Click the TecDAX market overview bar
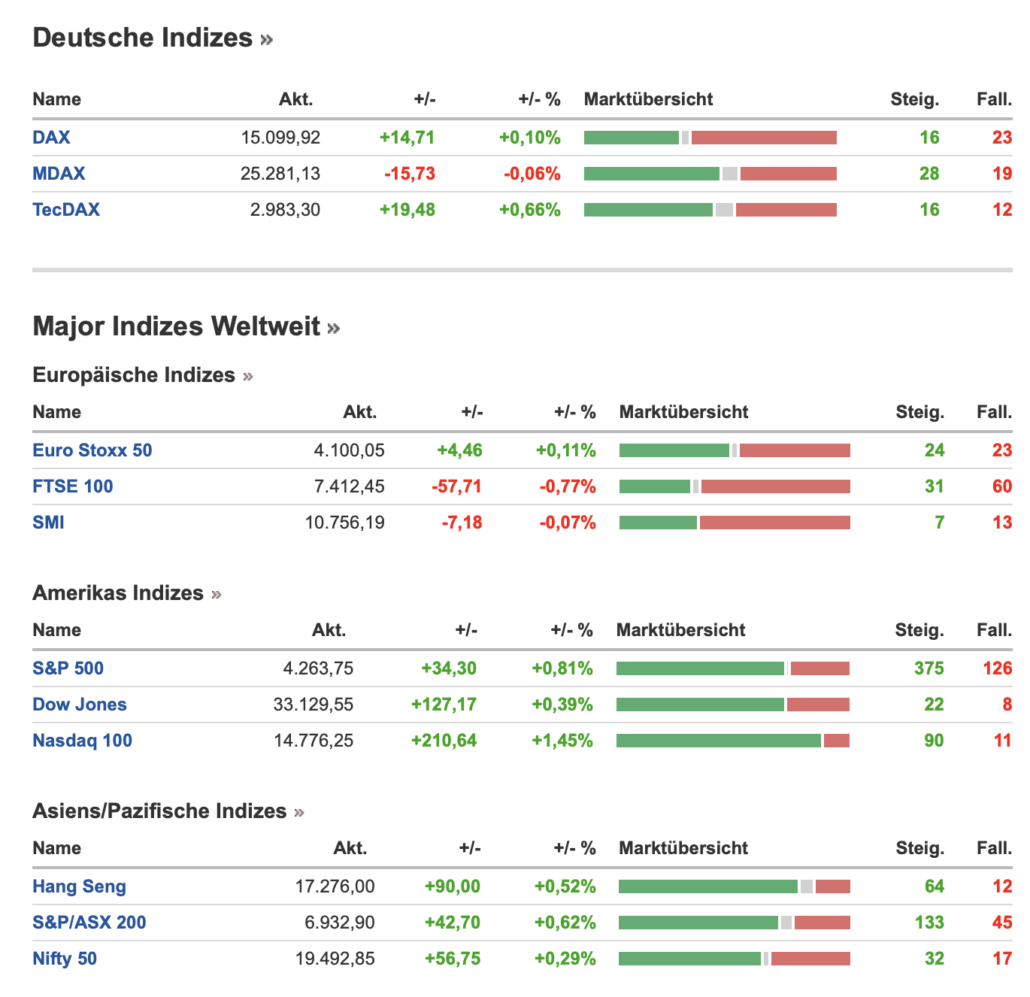1030x997 pixels. [x=710, y=210]
